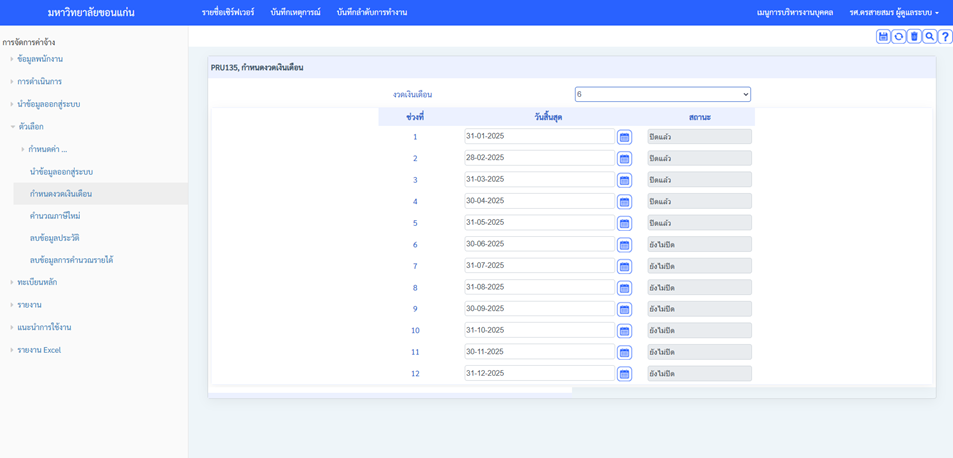This screenshot has height=458, width=953.
Task: Click the เมนูการบริหารงานบุคคล link
Action: (794, 13)
